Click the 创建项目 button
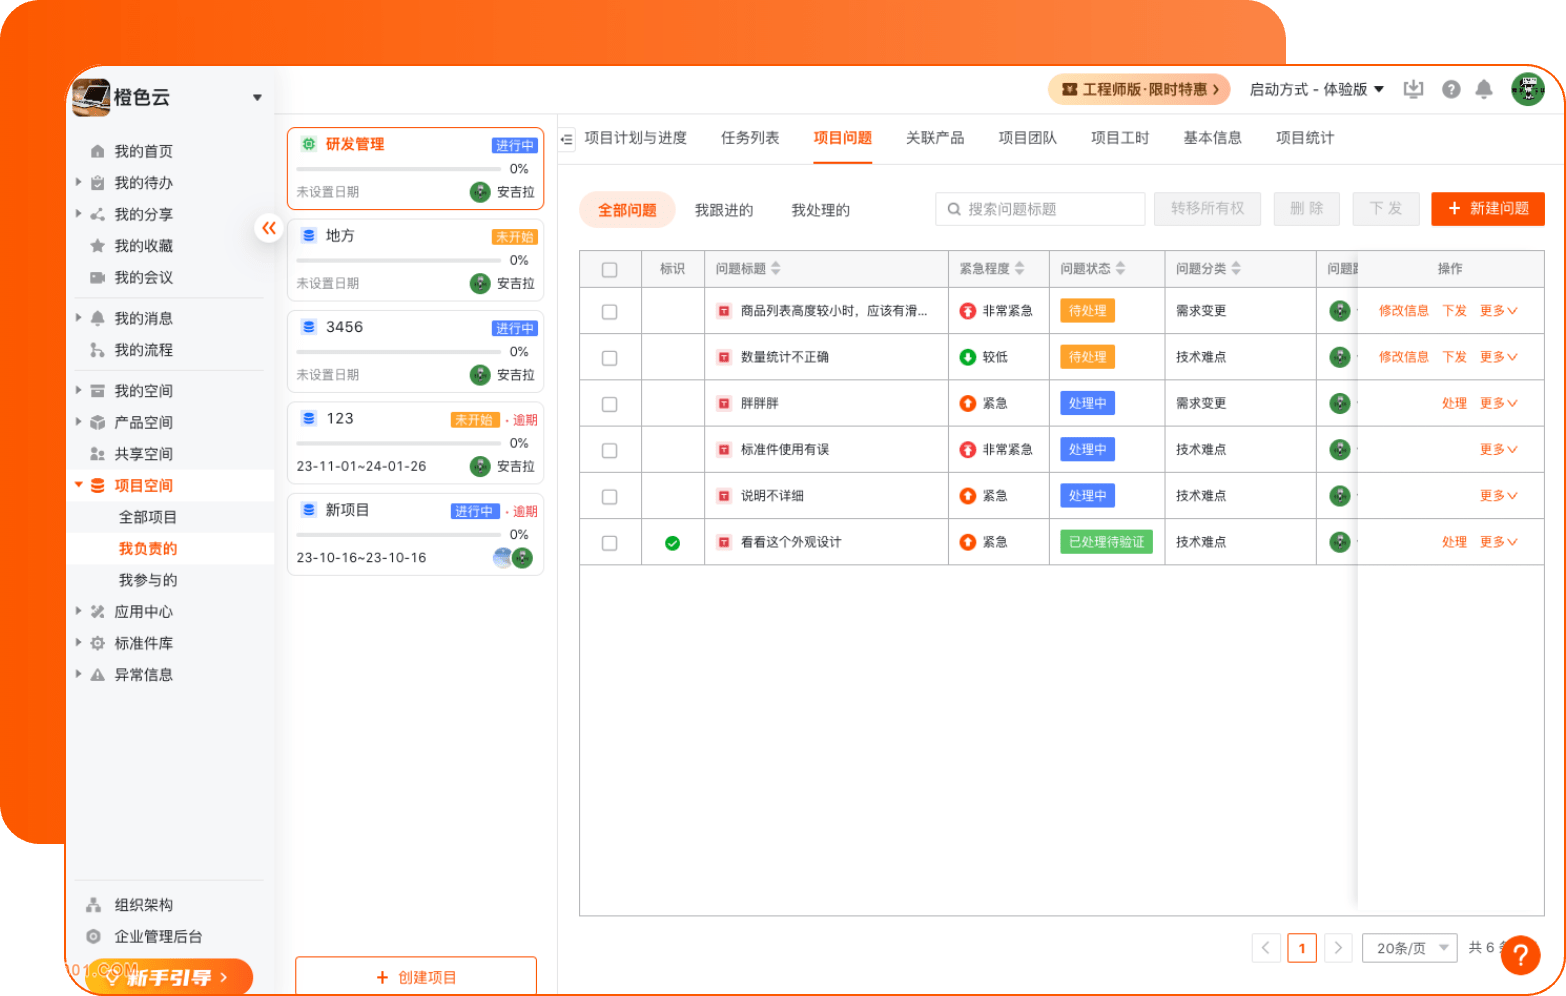 [x=416, y=977]
